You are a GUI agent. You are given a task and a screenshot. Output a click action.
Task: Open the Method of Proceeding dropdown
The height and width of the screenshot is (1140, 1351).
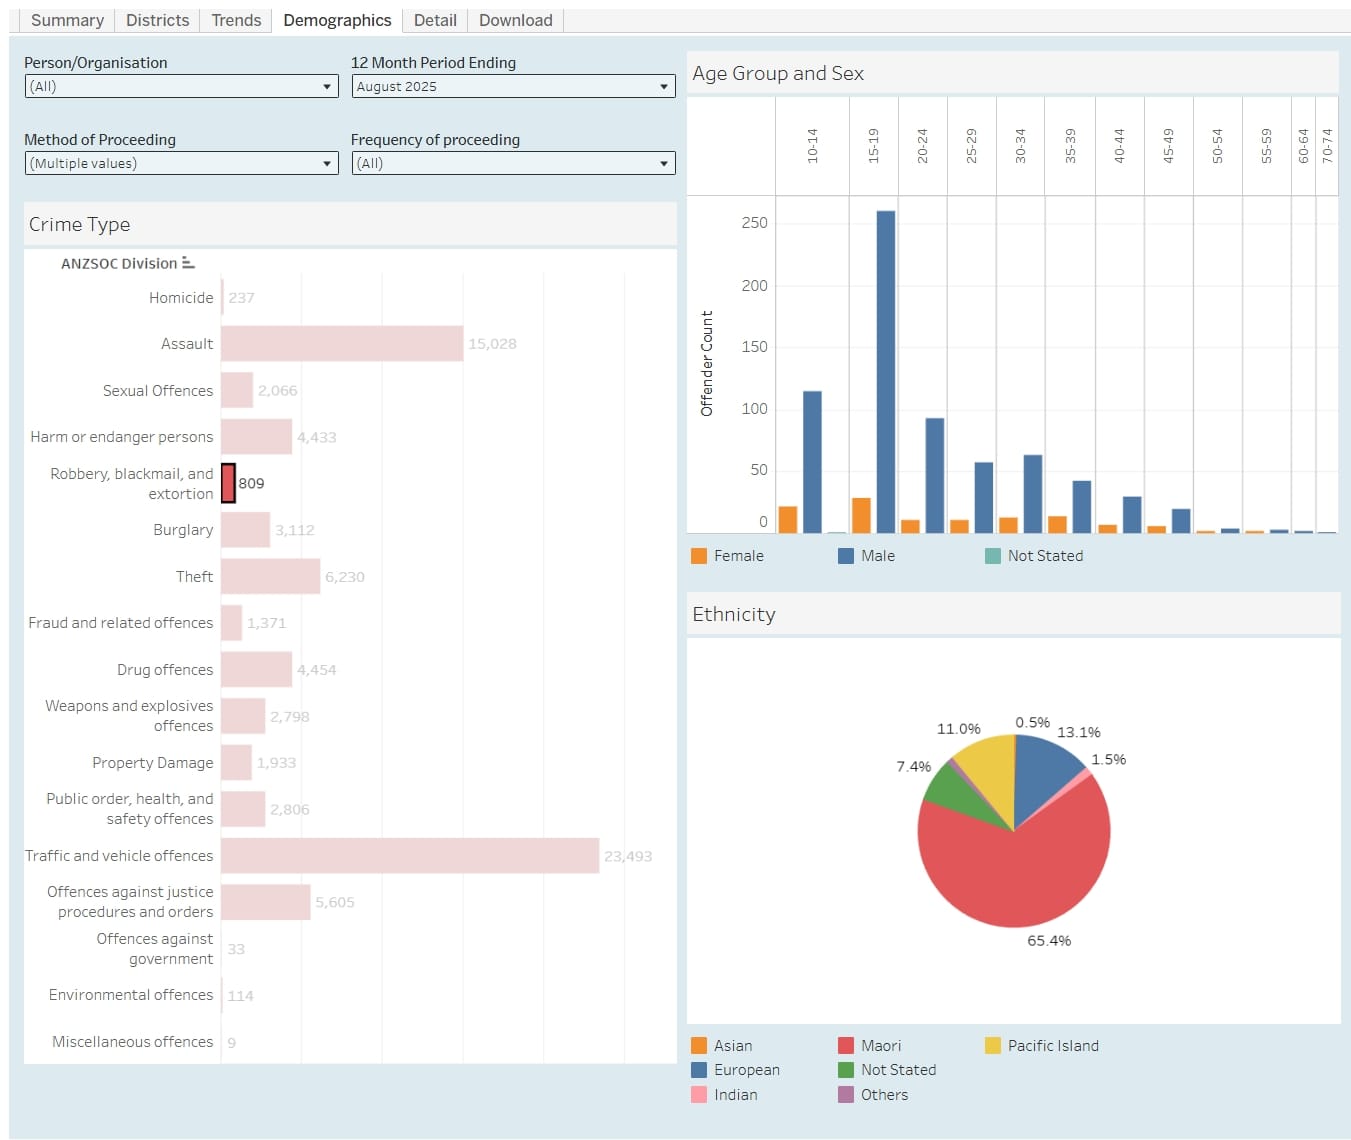click(x=181, y=164)
